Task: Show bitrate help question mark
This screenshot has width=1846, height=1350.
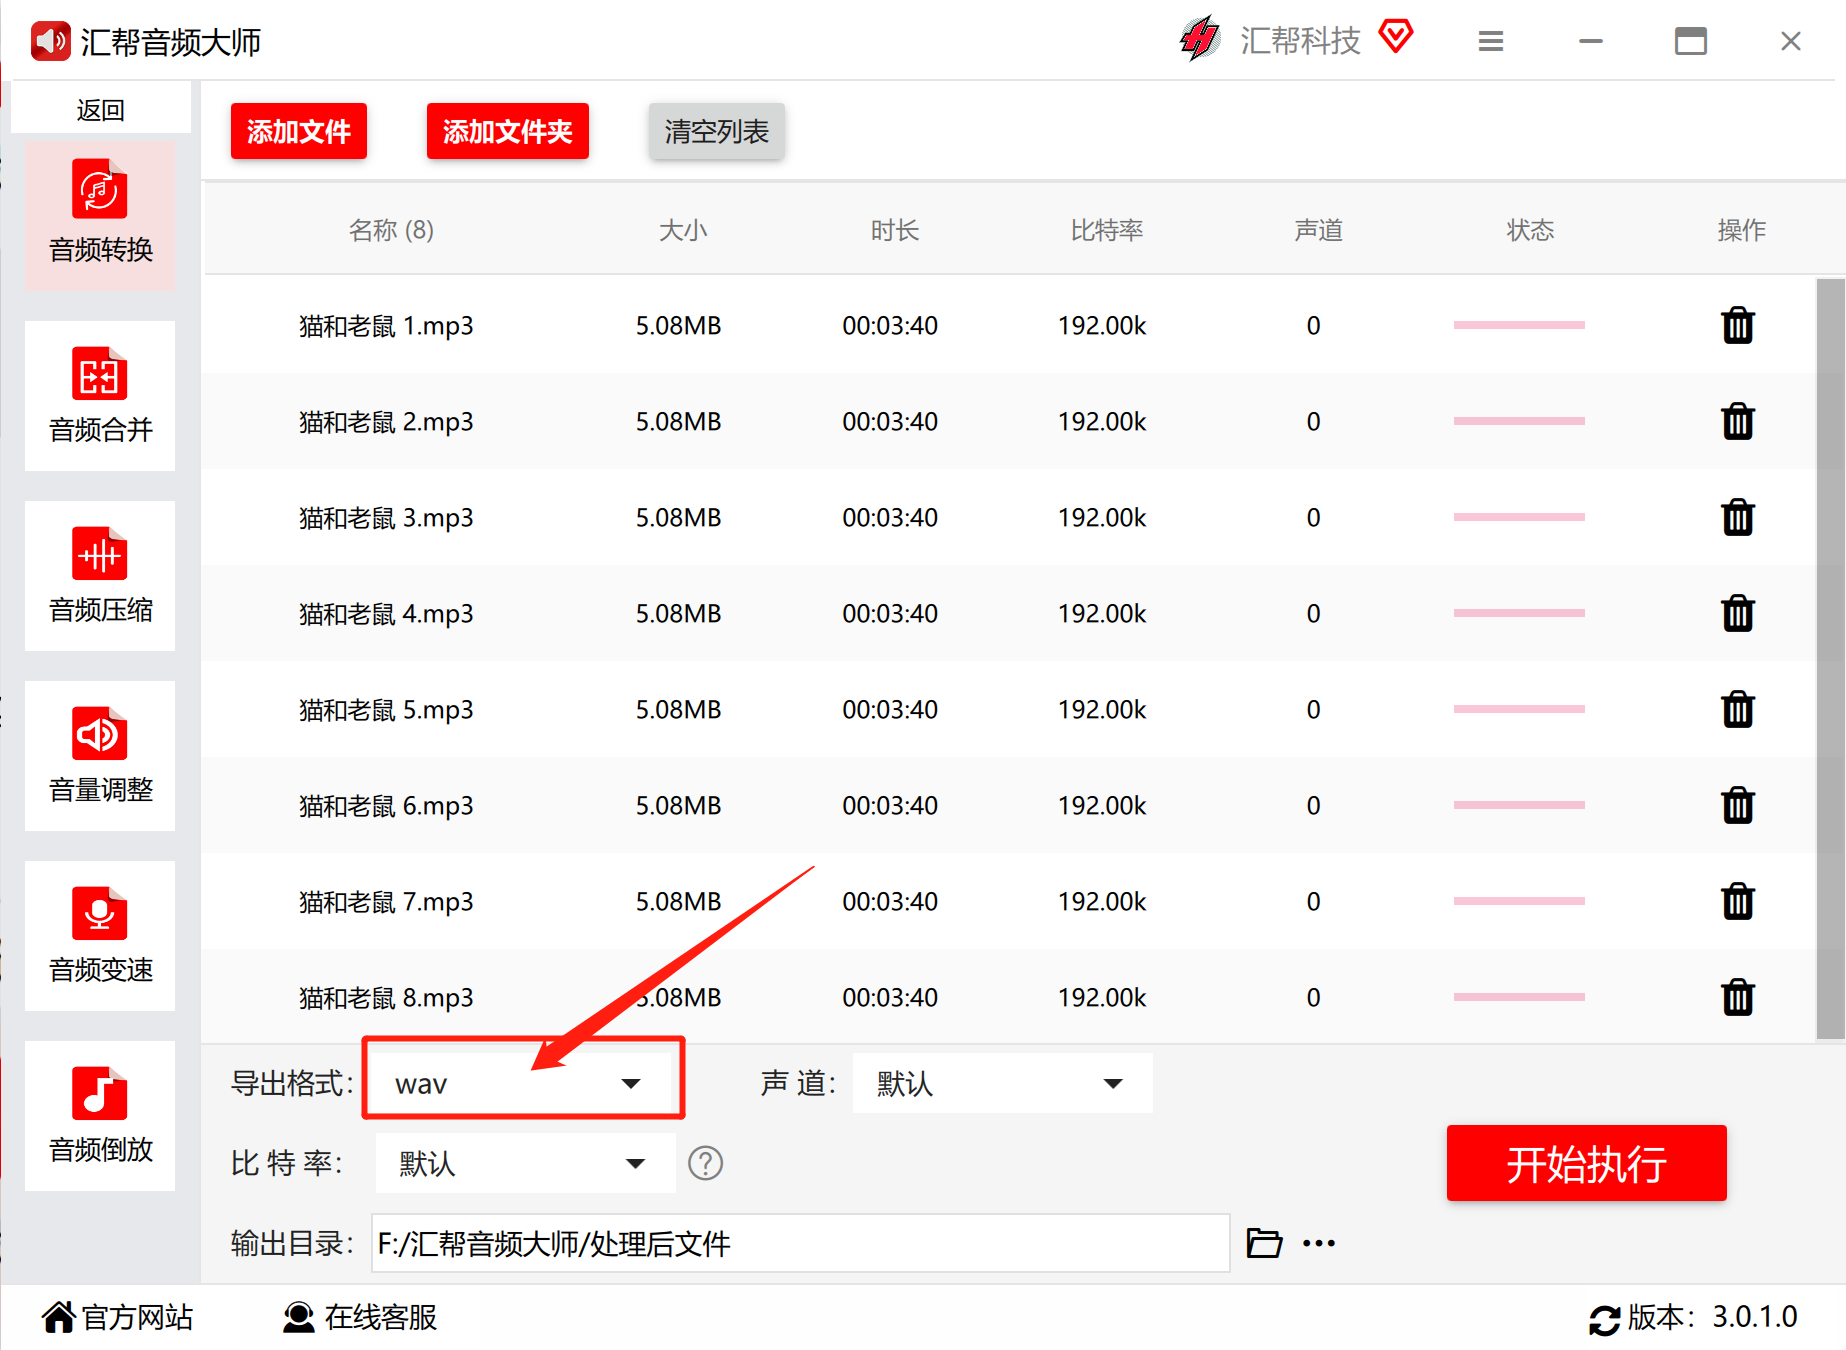Action: (705, 1163)
